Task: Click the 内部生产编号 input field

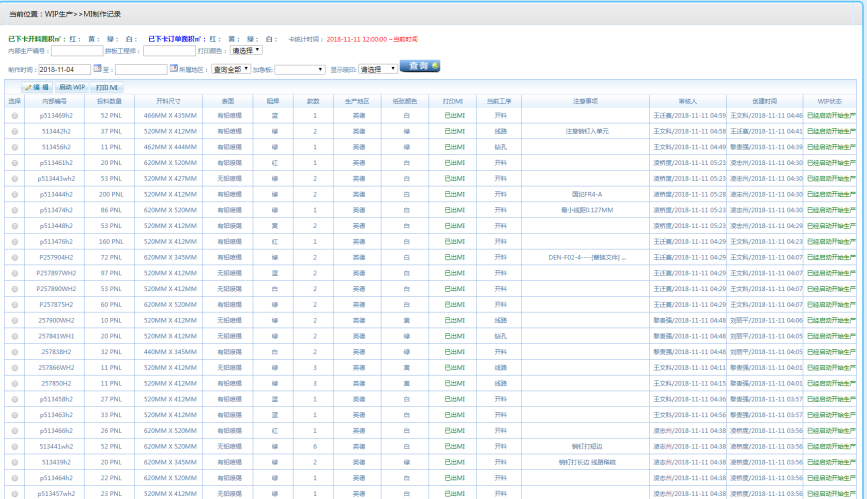Action: 77,50
